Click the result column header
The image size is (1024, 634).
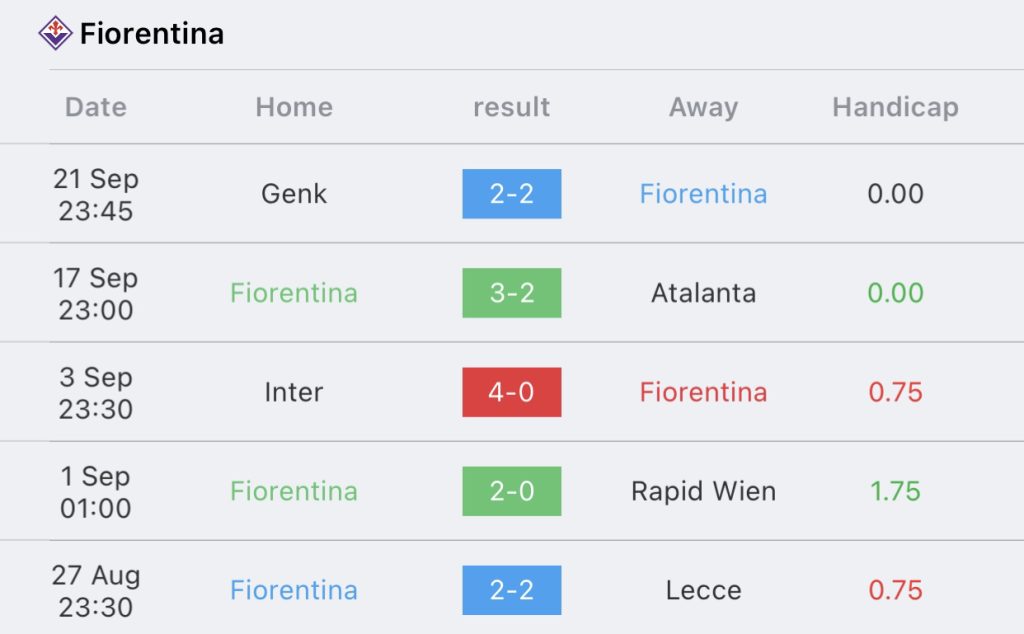511,107
